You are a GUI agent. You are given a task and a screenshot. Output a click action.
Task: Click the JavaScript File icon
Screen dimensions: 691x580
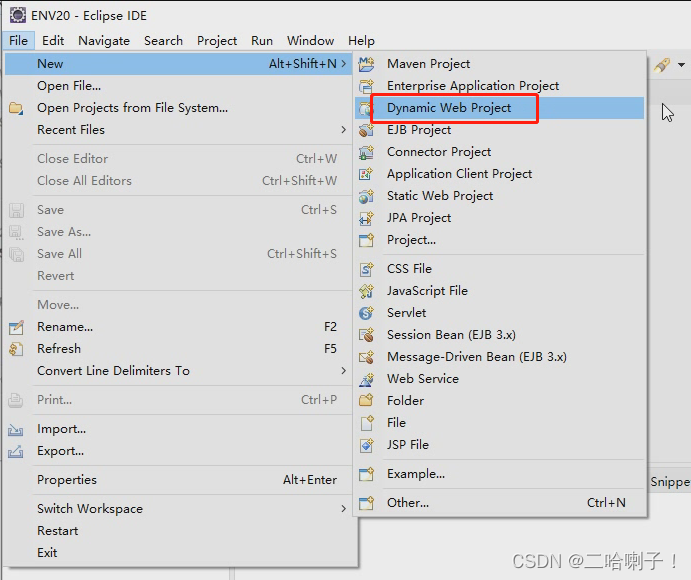tap(366, 291)
